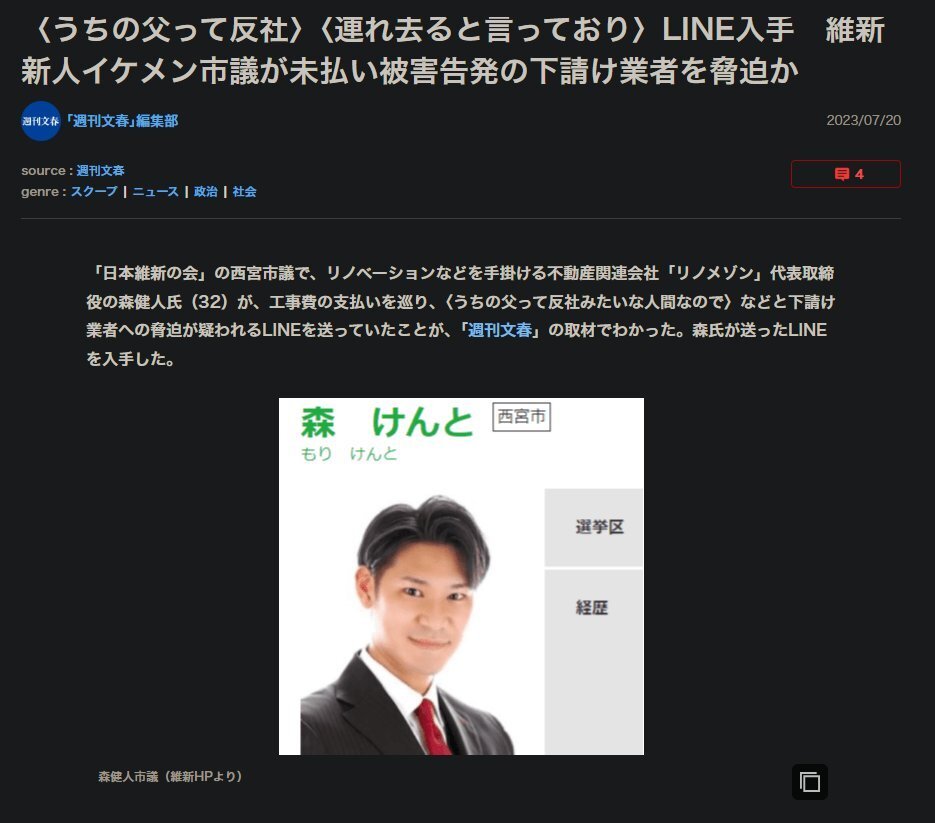
Task: Select the ニュース genre link
Action: tap(155, 191)
